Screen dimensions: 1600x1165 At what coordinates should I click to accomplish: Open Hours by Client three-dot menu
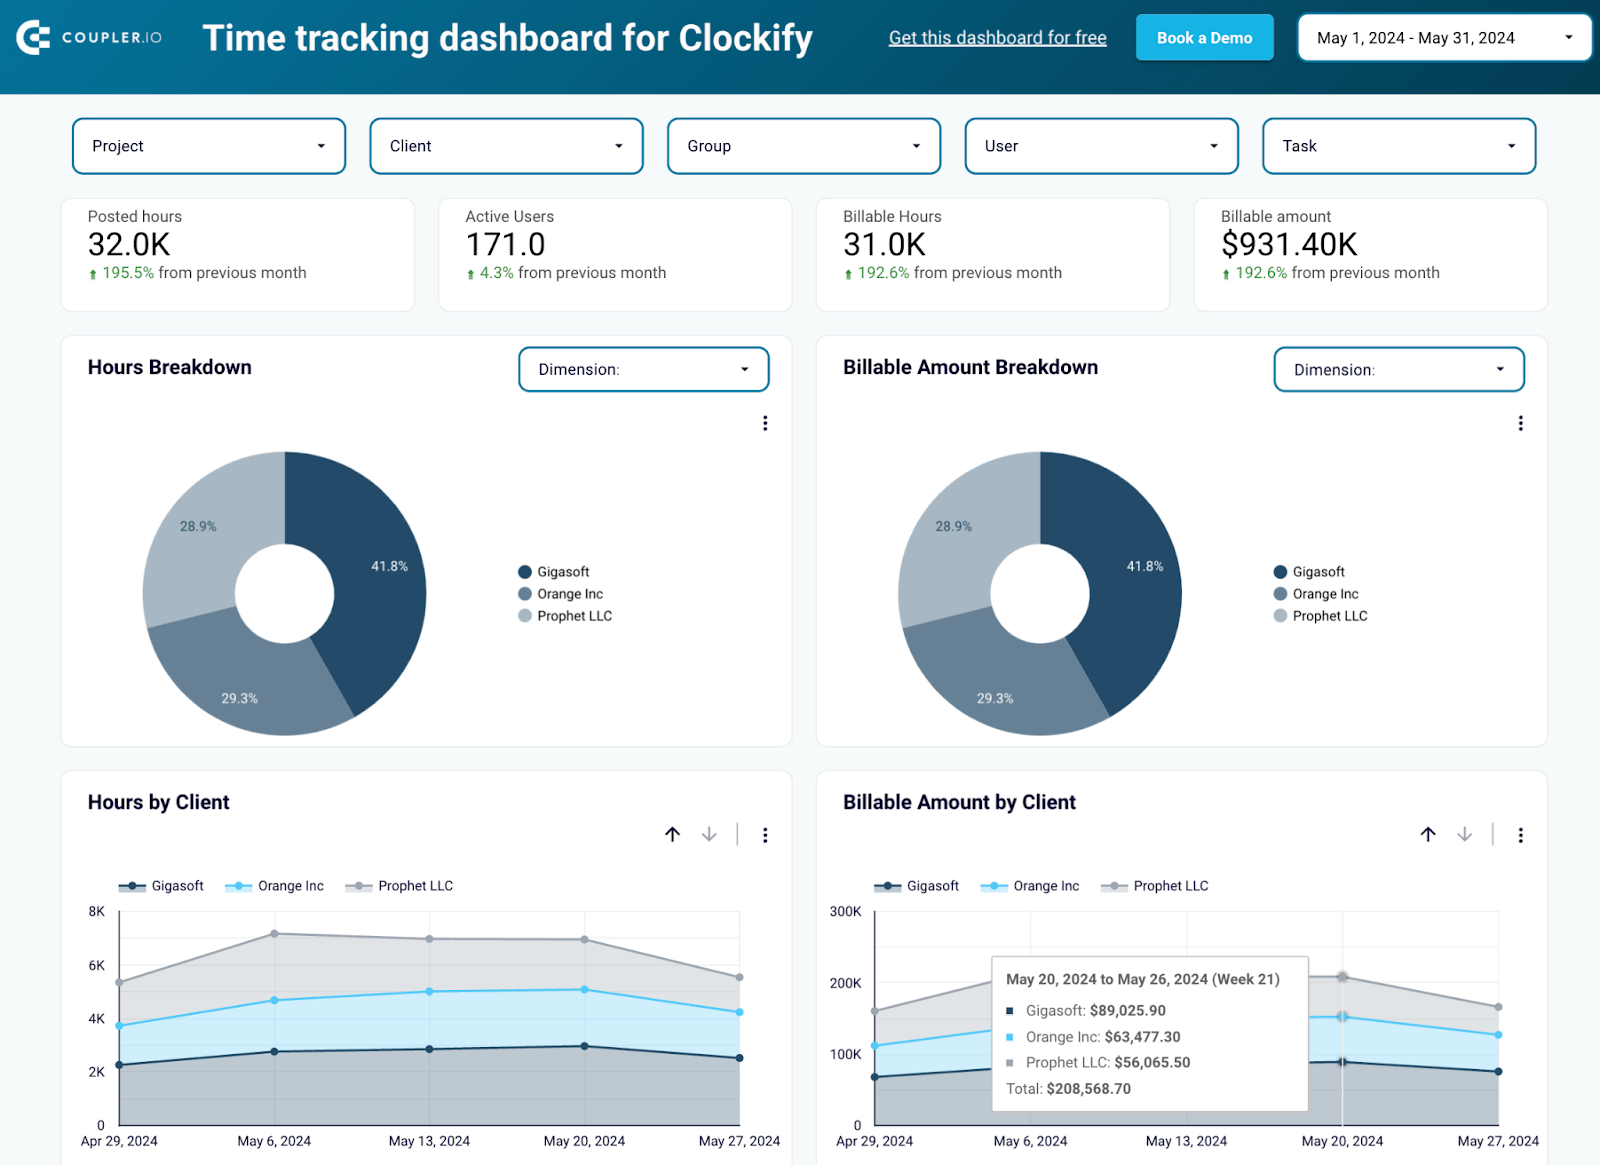(x=765, y=835)
